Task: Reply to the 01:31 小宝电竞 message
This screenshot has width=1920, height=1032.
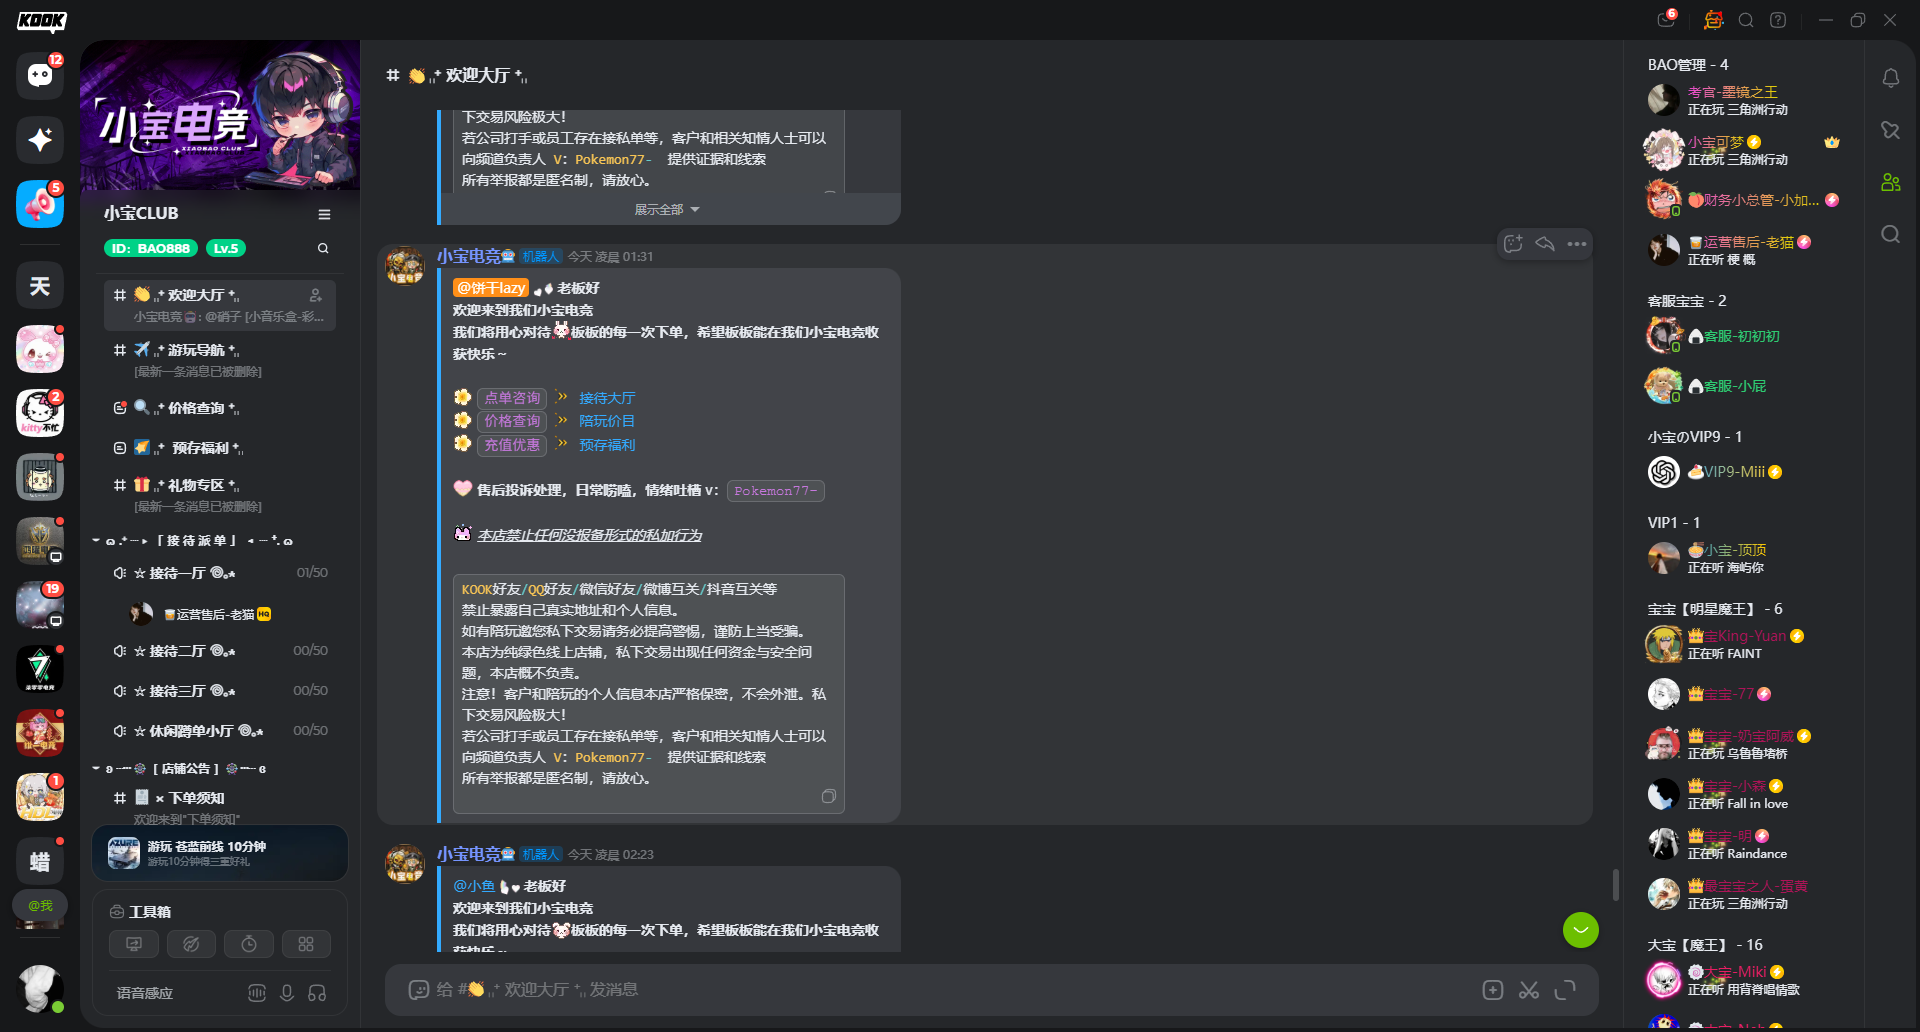Action: (1545, 244)
